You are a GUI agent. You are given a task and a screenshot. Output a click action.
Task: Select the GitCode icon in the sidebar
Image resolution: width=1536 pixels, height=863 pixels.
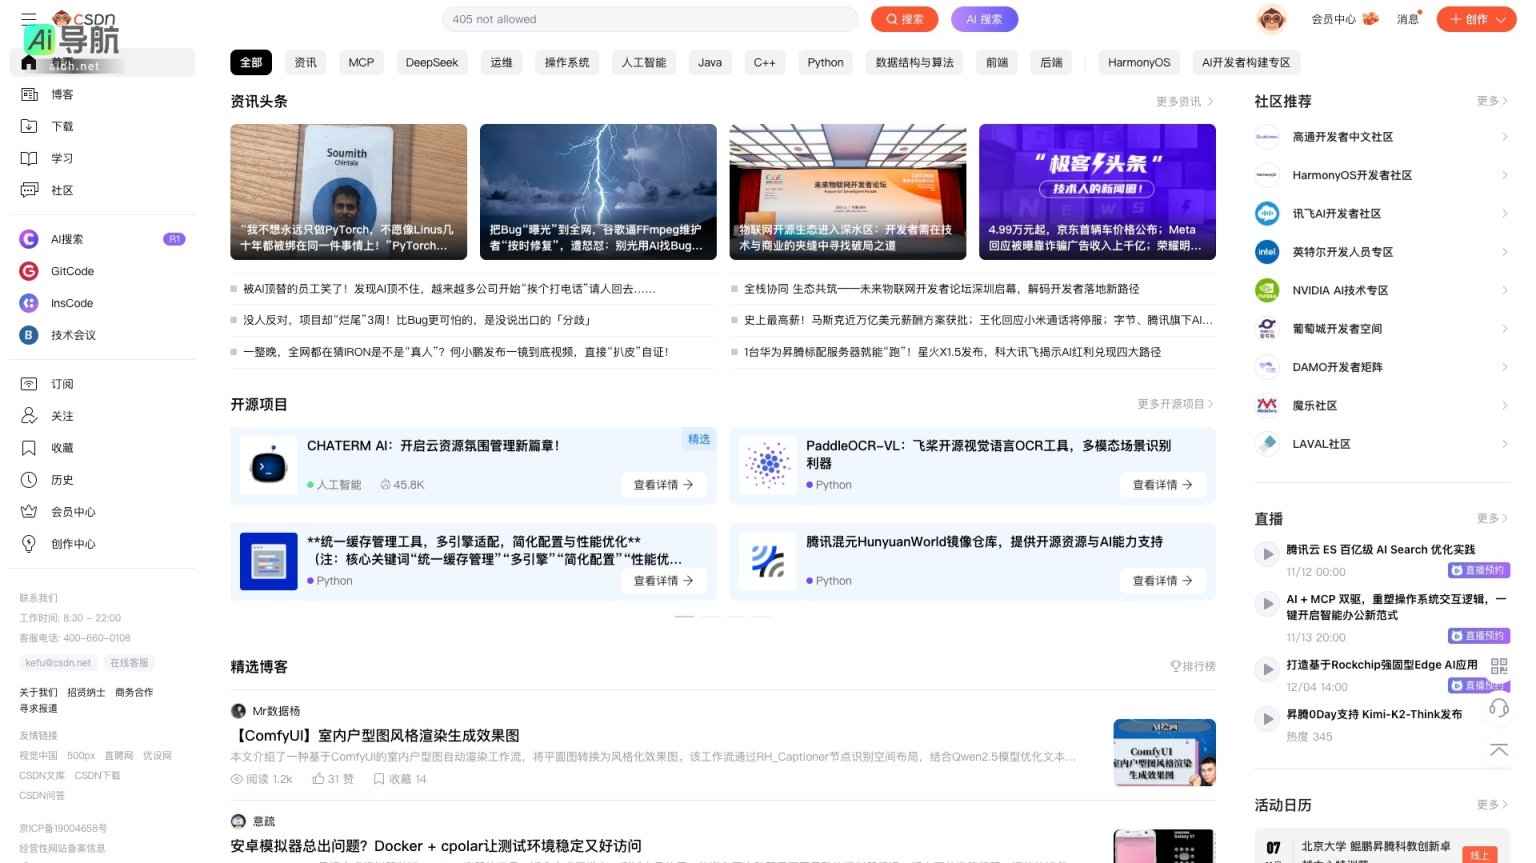pos(28,271)
